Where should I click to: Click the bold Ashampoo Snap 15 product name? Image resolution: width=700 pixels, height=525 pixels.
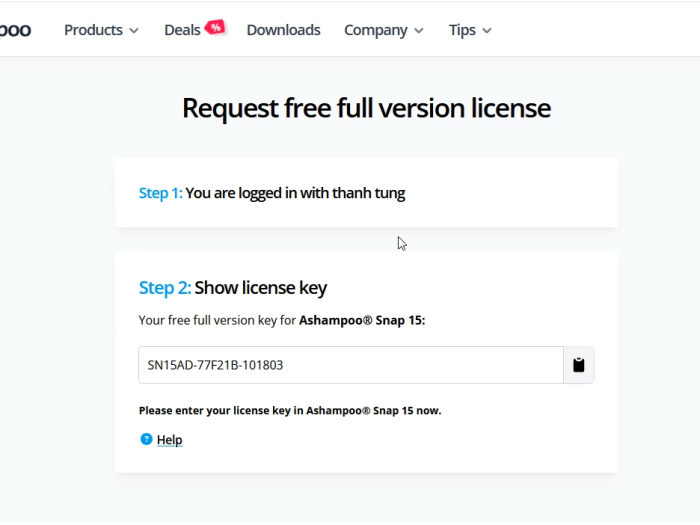(362, 320)
